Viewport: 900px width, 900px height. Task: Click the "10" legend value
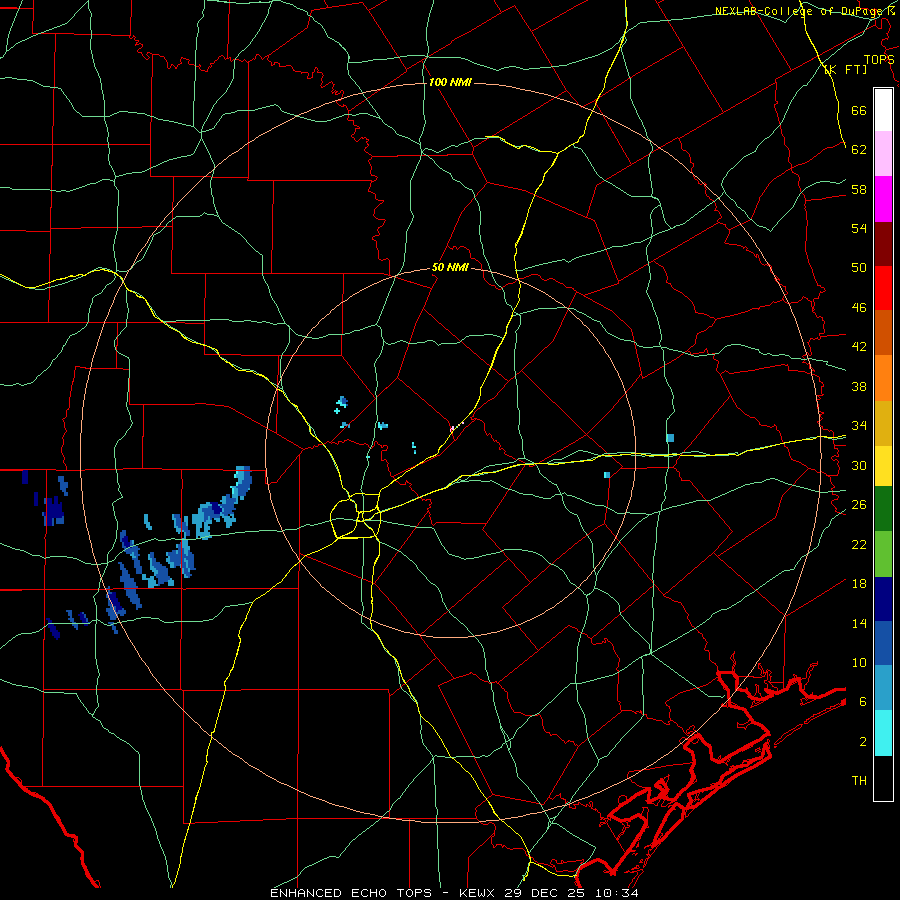coord(859,662)
